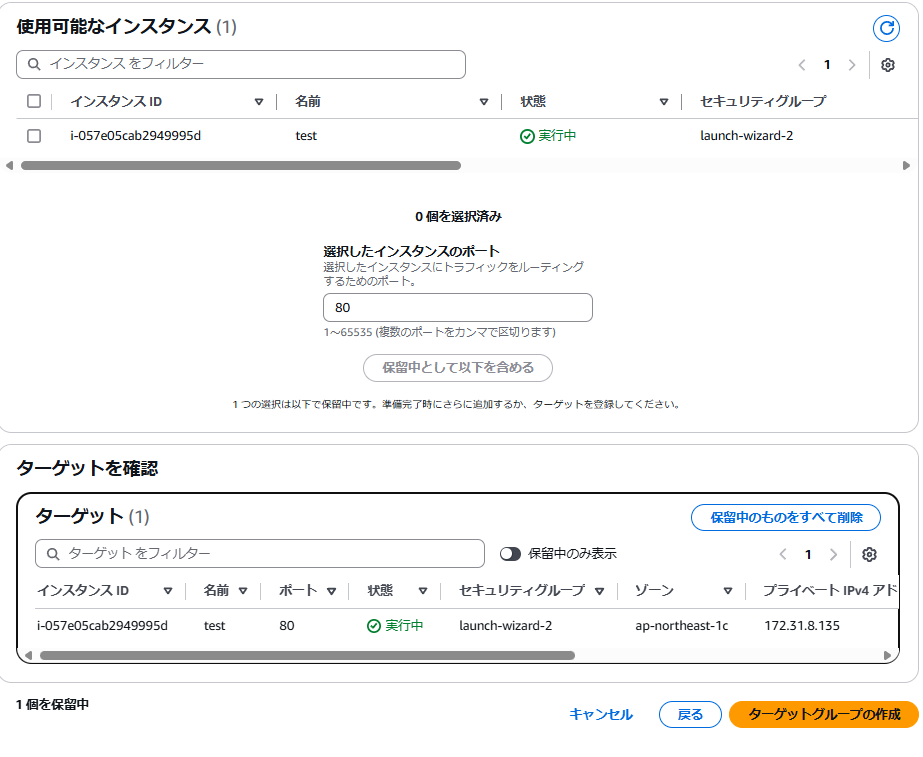
Task: Sort targets by 名前 column
Action: [x=243, y=591]
